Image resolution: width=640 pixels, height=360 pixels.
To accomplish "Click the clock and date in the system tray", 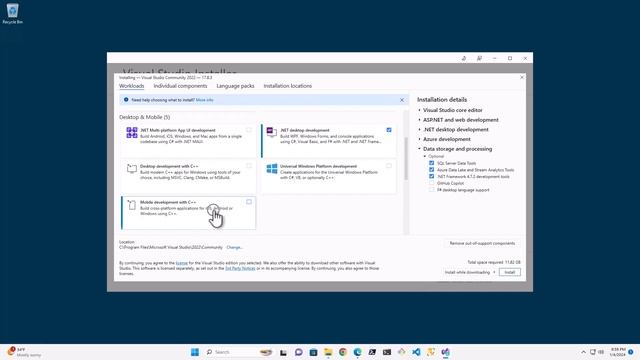I will pos(618,352).
